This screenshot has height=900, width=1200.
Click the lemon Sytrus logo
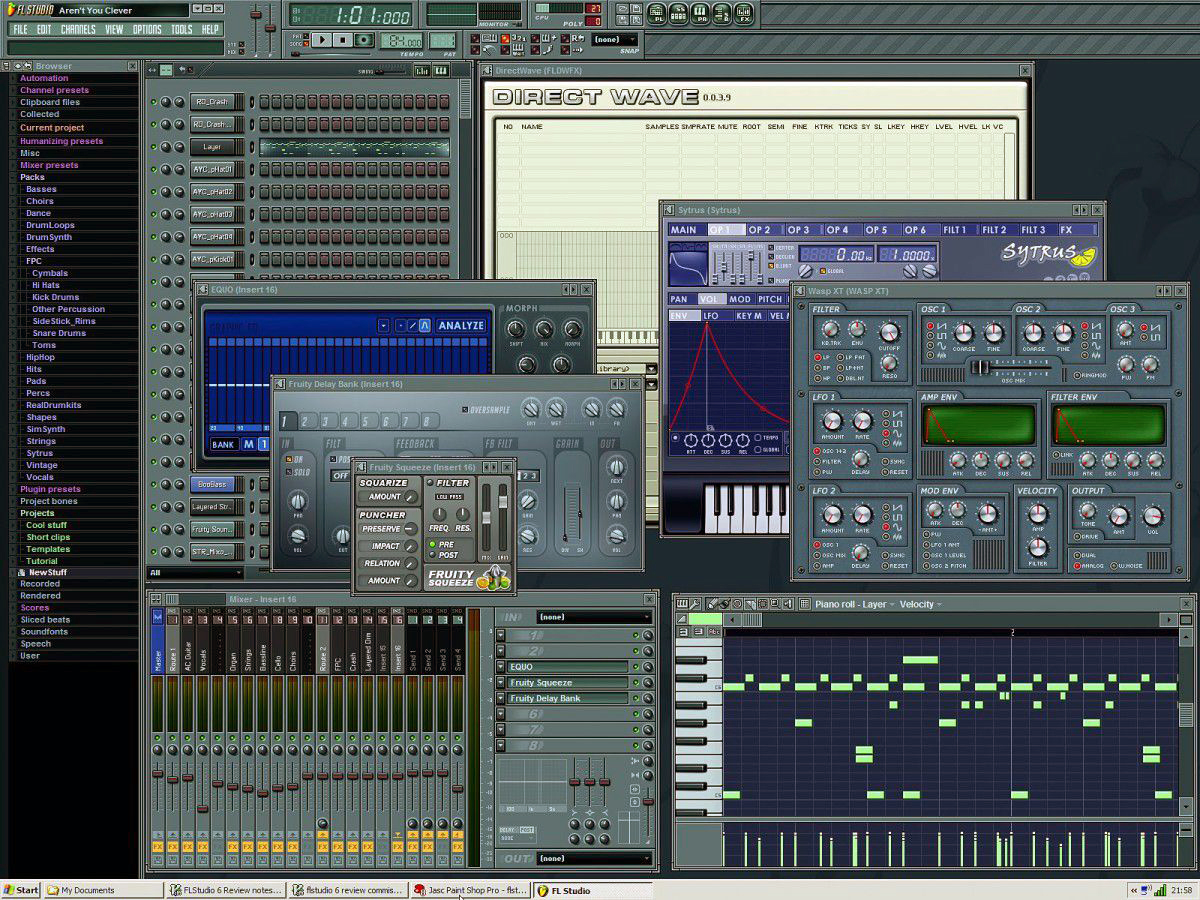pyautogui.click(x=1084, y=256)
